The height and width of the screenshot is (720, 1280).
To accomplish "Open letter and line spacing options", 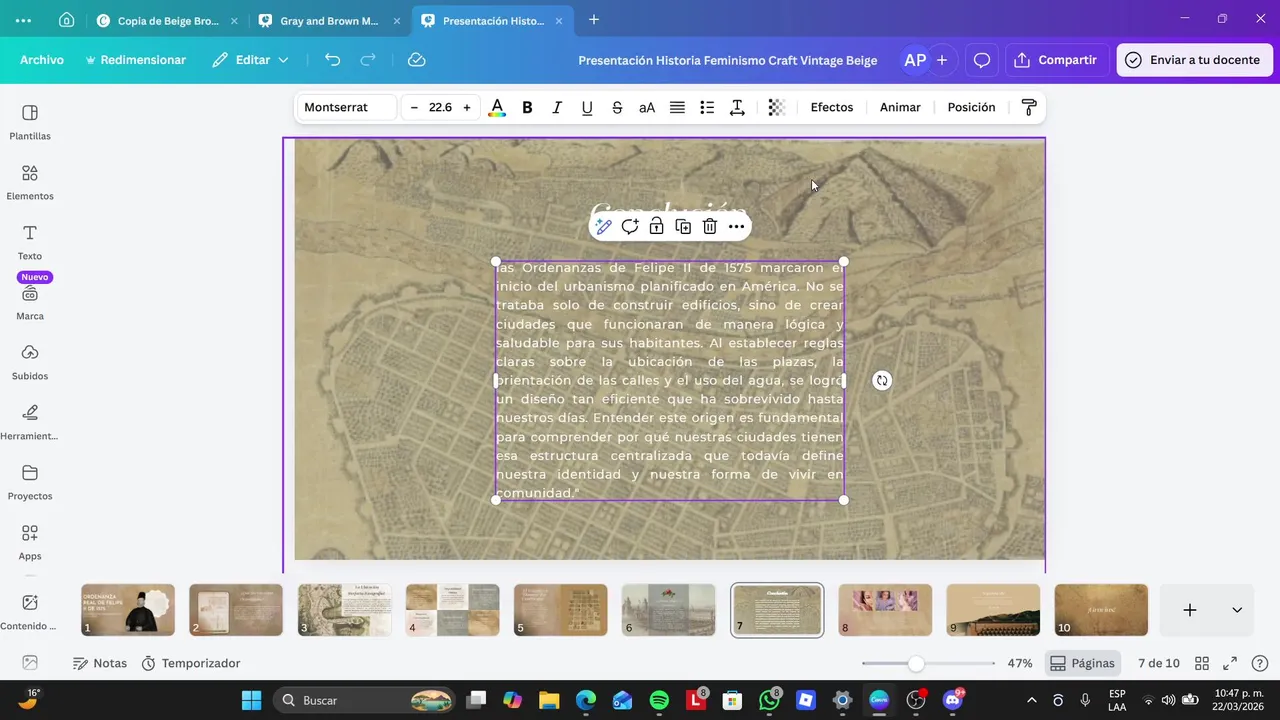I will (x=737, y=107).
